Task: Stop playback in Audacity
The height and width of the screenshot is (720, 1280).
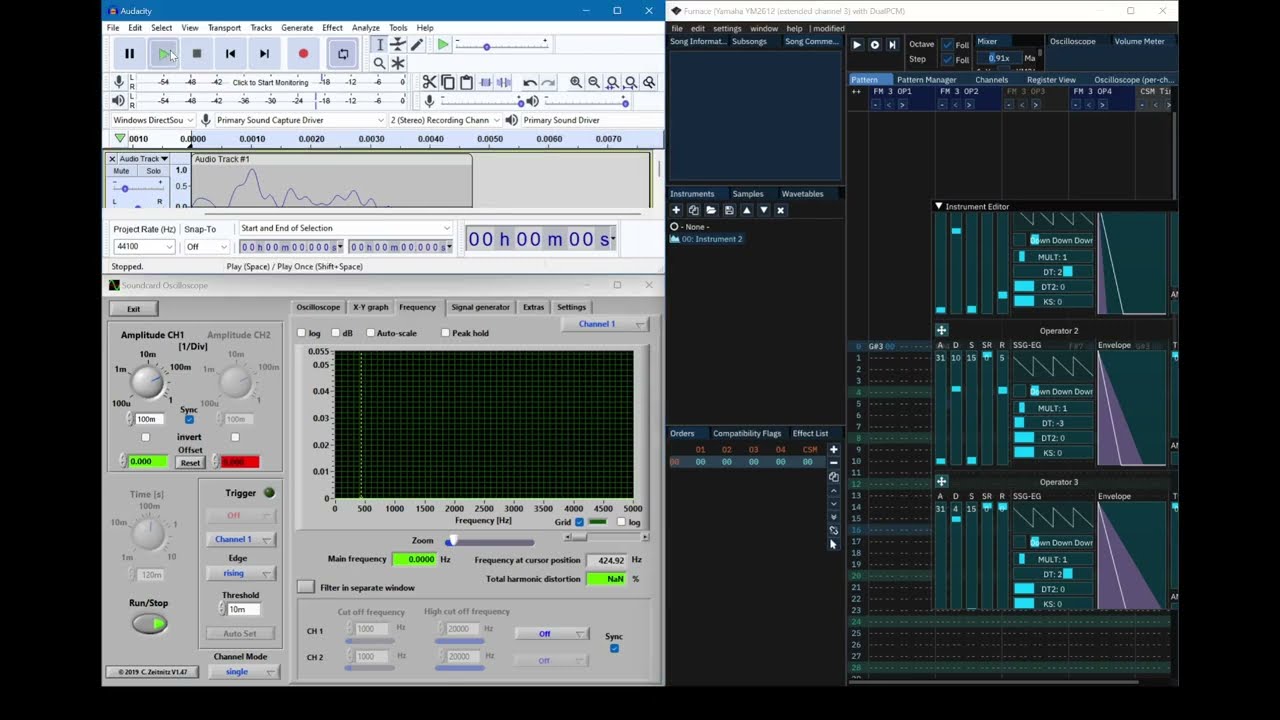Action: coord(197,54)
